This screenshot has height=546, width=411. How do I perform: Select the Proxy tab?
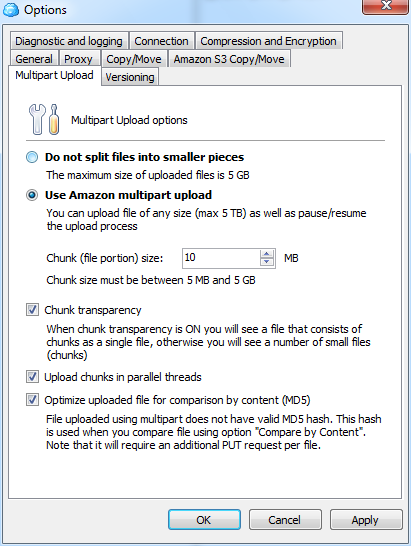click(x=78, y=58)
